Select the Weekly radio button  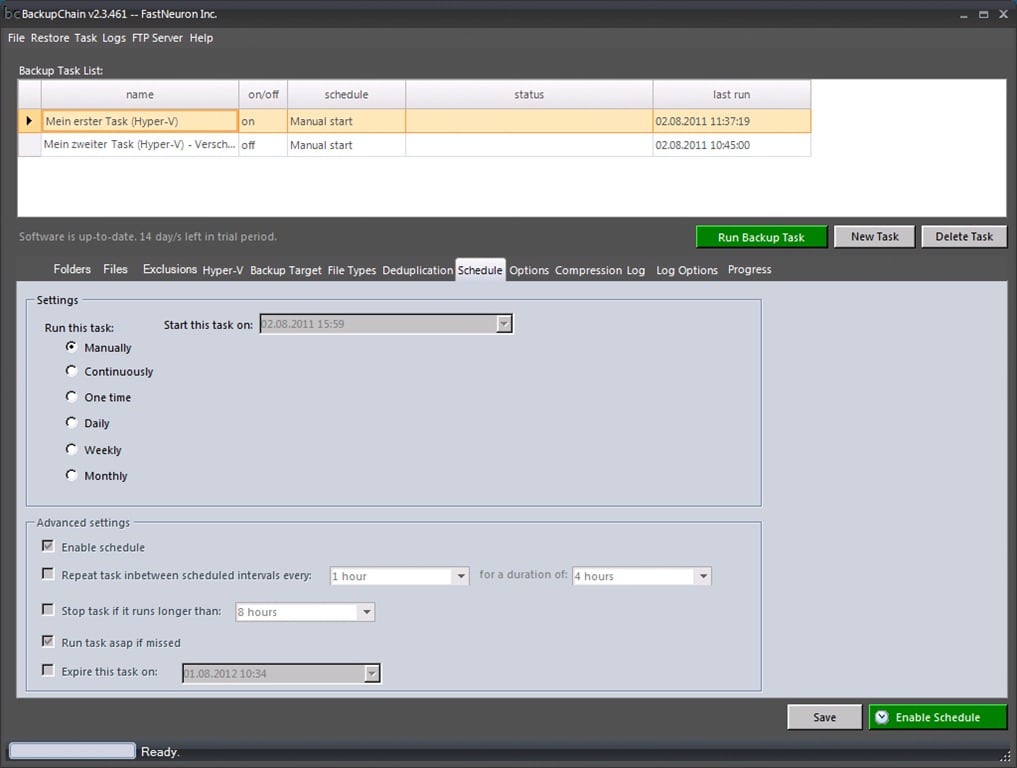(71, 449)
